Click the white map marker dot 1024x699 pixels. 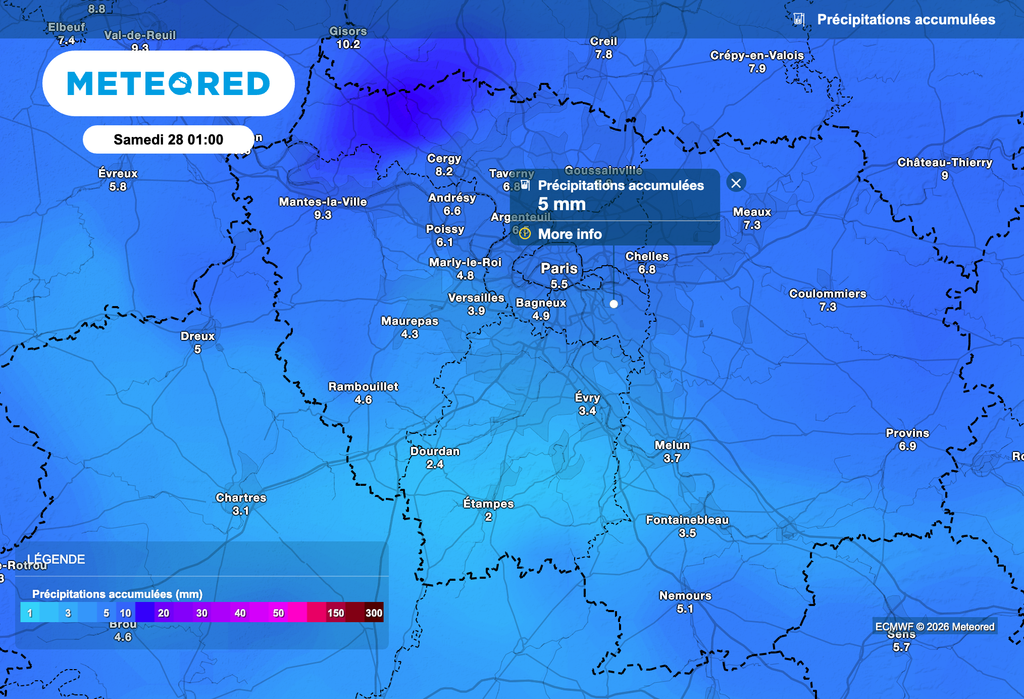614,301
